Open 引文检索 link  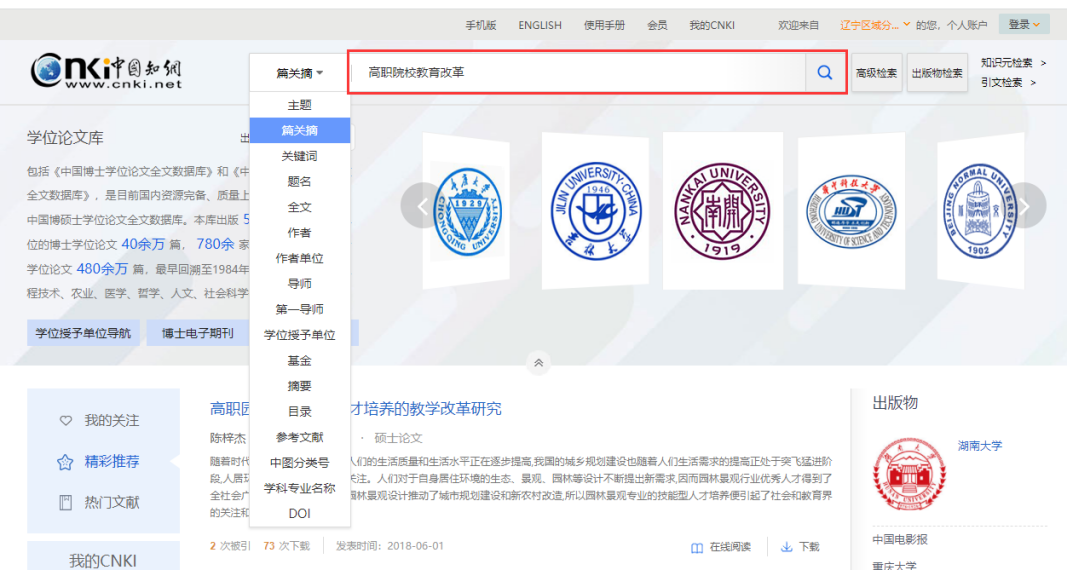pos(1002,82)
